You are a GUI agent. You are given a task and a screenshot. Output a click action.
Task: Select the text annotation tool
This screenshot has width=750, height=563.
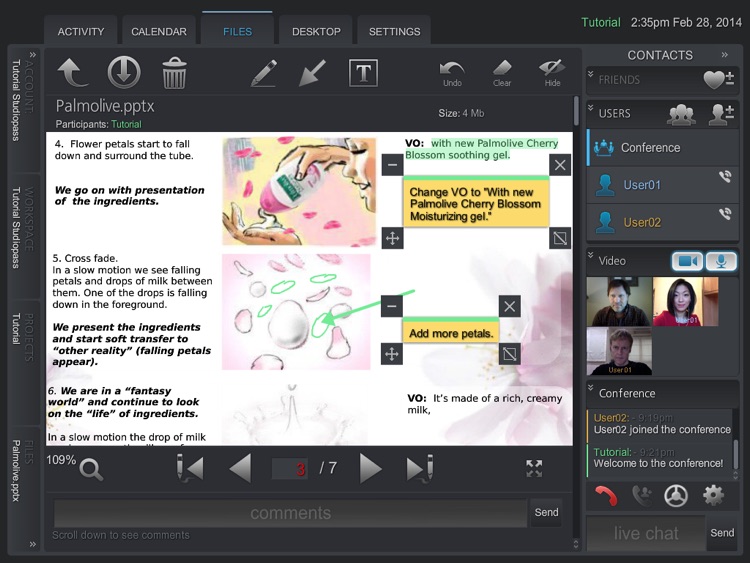(x=364, y=73)
